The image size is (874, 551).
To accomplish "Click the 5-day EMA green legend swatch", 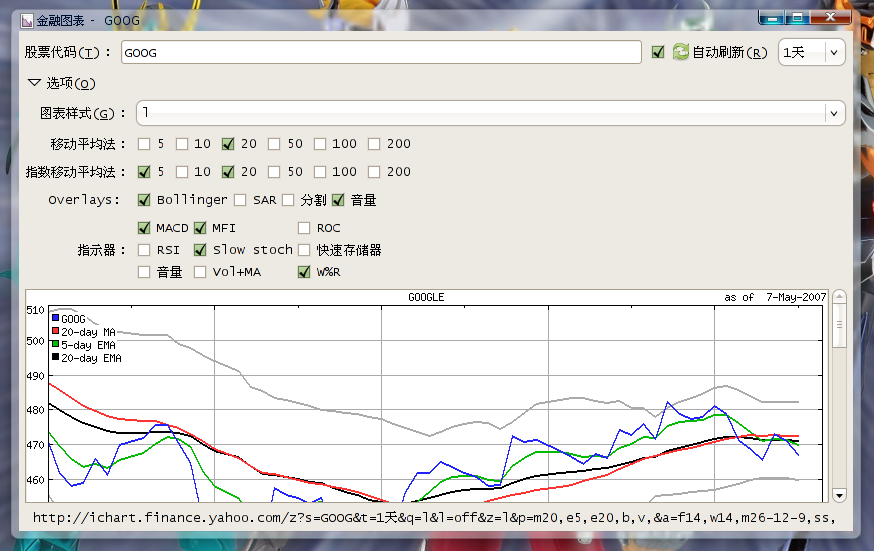I will coord(55,344).
